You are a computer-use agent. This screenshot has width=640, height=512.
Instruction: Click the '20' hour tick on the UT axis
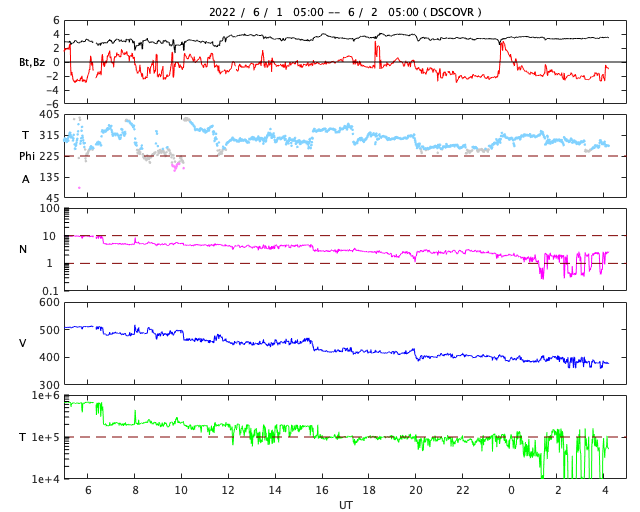[416, 490]
